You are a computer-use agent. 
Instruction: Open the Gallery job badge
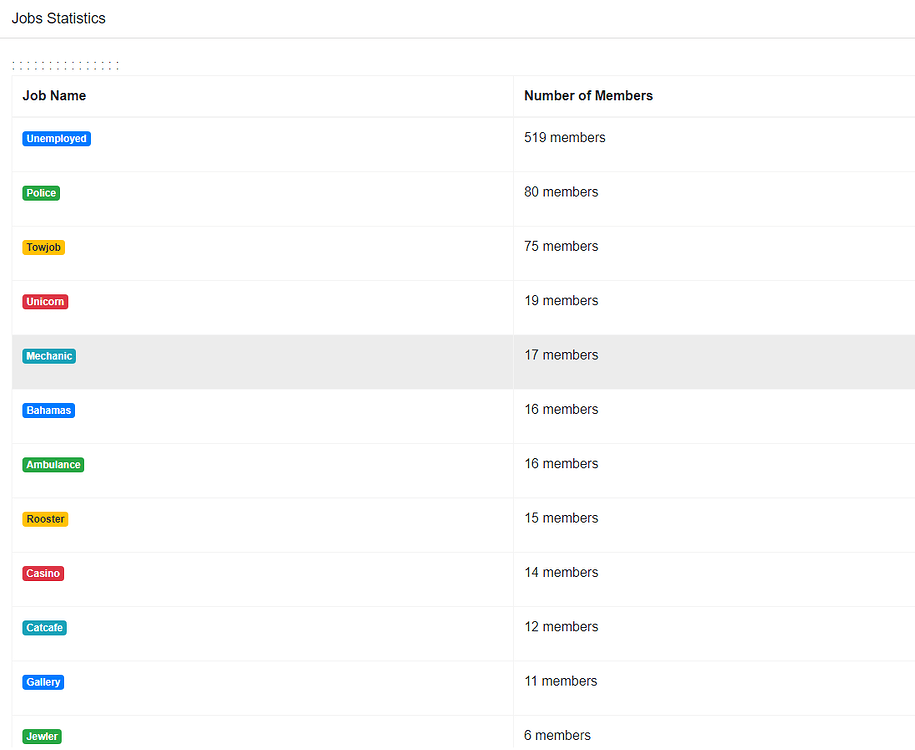click(42, 681)
